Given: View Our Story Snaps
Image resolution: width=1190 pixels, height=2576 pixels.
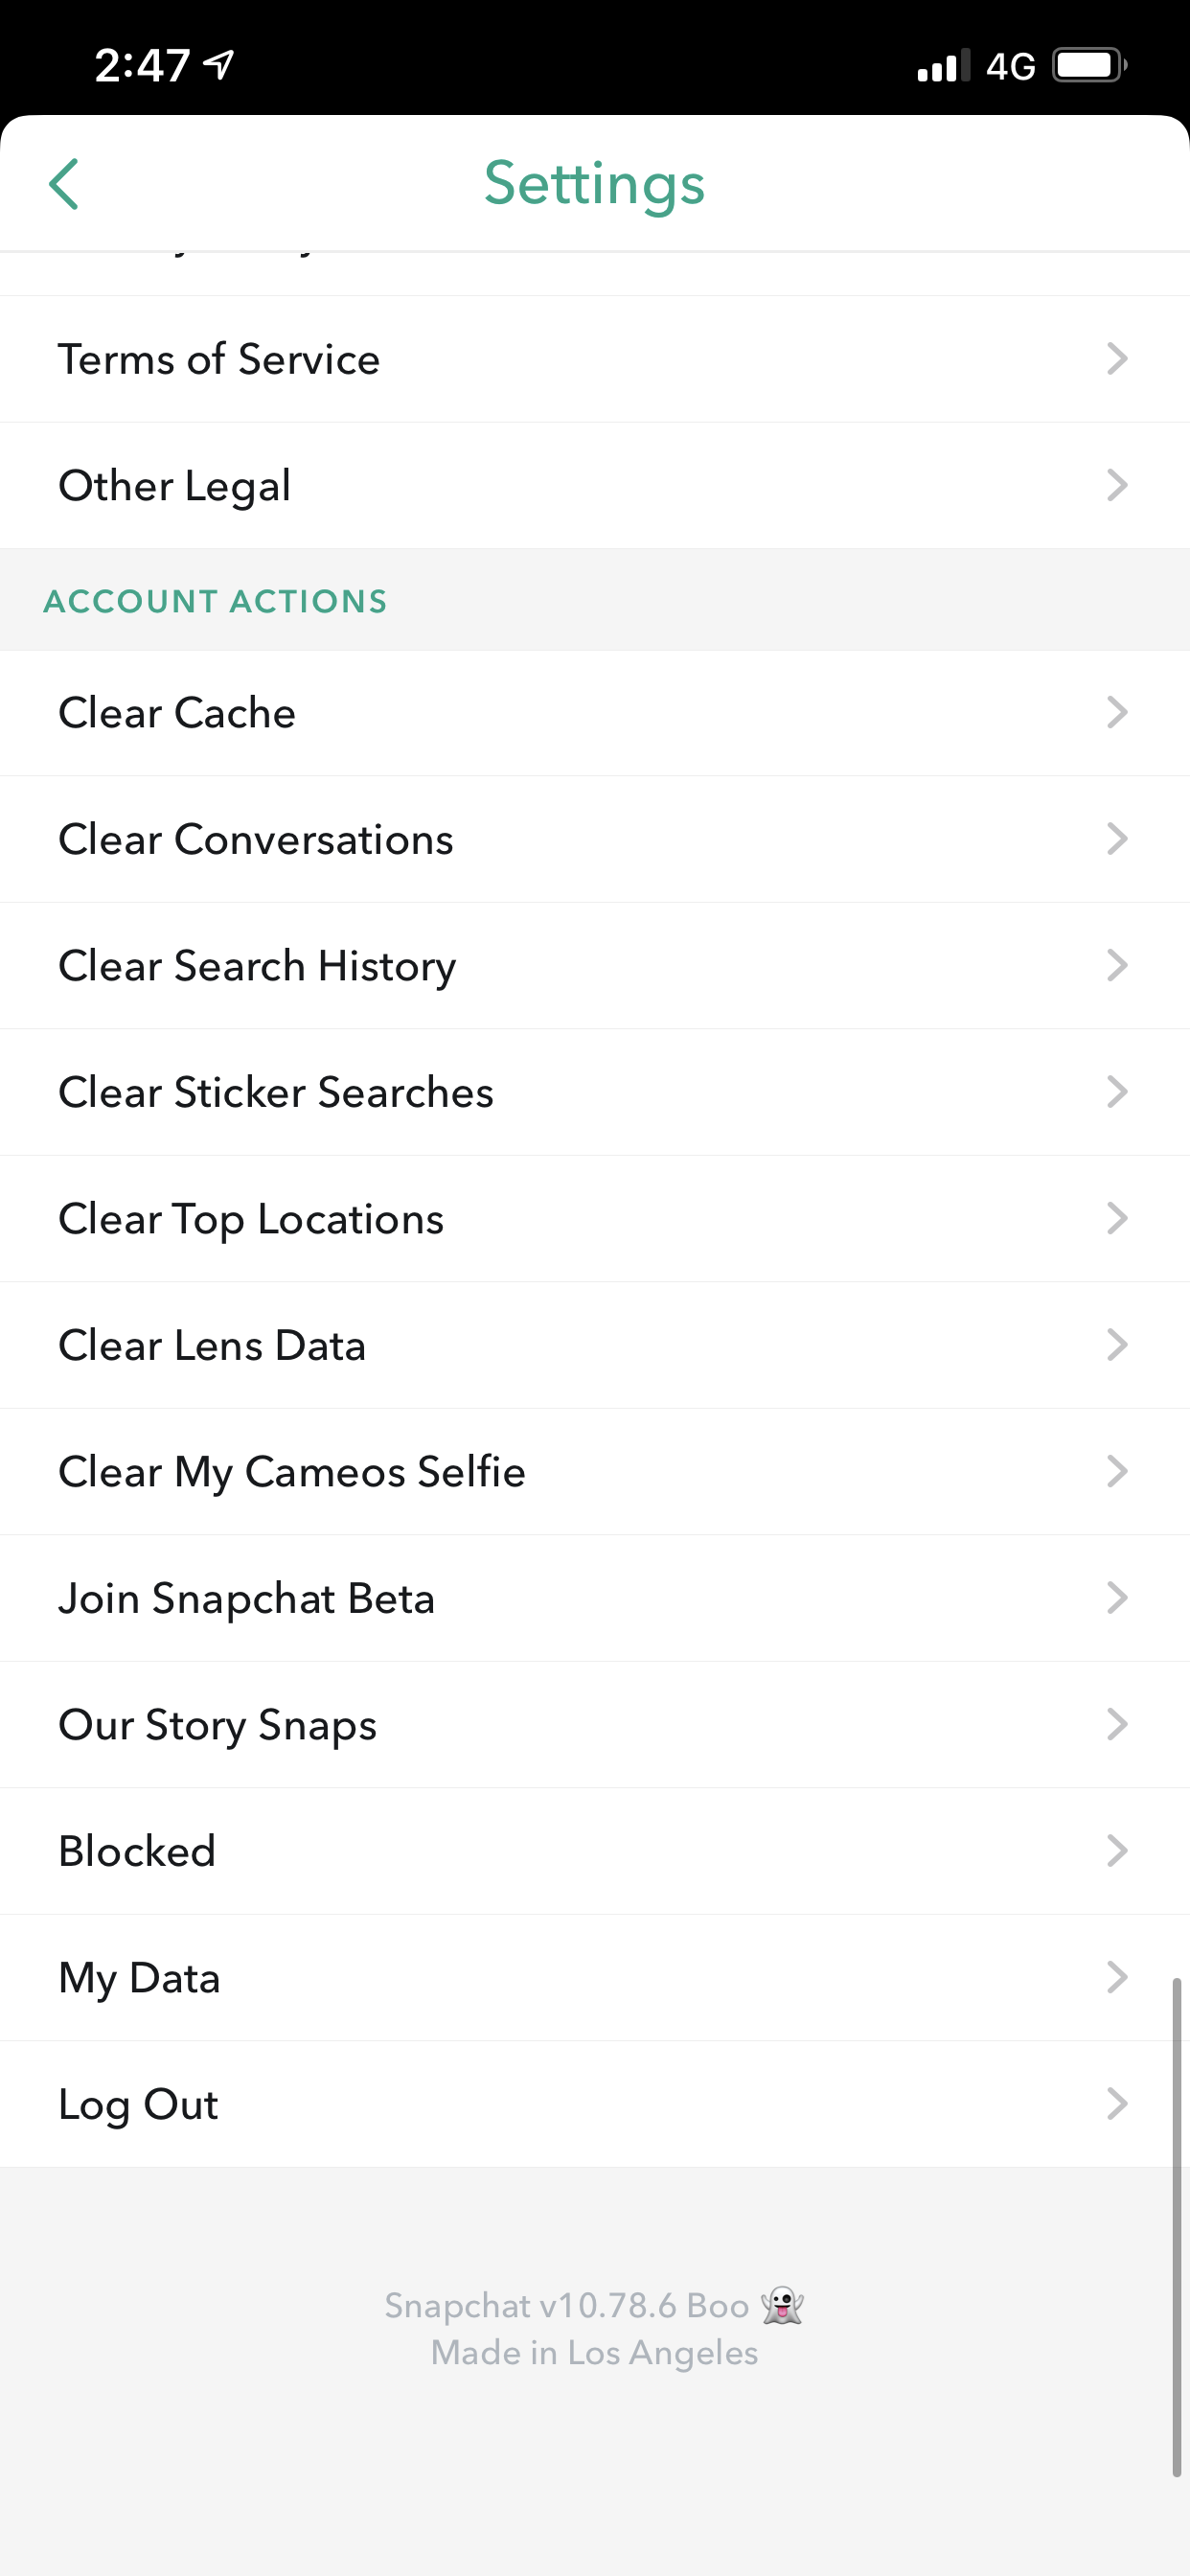Looking at the screenshot, I should 218,1725.
